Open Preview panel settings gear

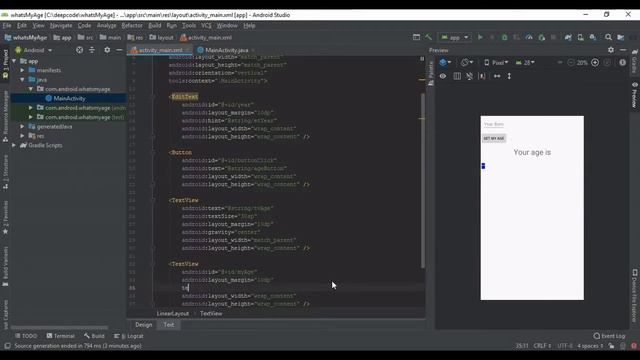click(611, 50)
